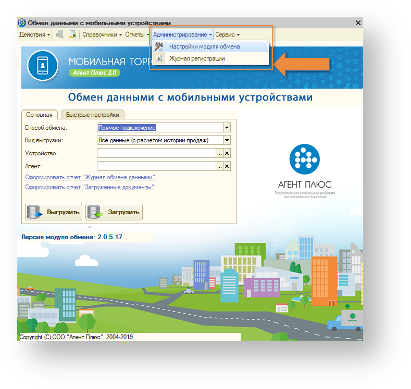Open selection dialog for Агент field
411x389 pixels.
pyautogui.click(x=220, y=166)
